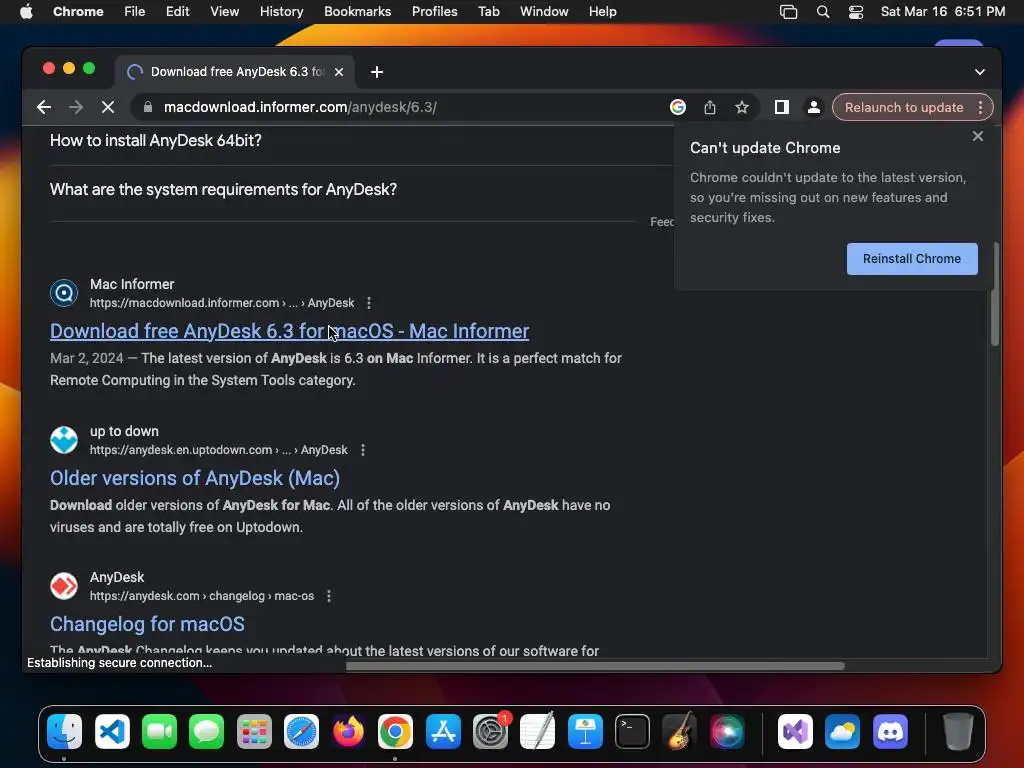Open Spotlight search in menu bar
Image resolution: width=1024 pixels, height=768 pixels.
coord(823,12)
